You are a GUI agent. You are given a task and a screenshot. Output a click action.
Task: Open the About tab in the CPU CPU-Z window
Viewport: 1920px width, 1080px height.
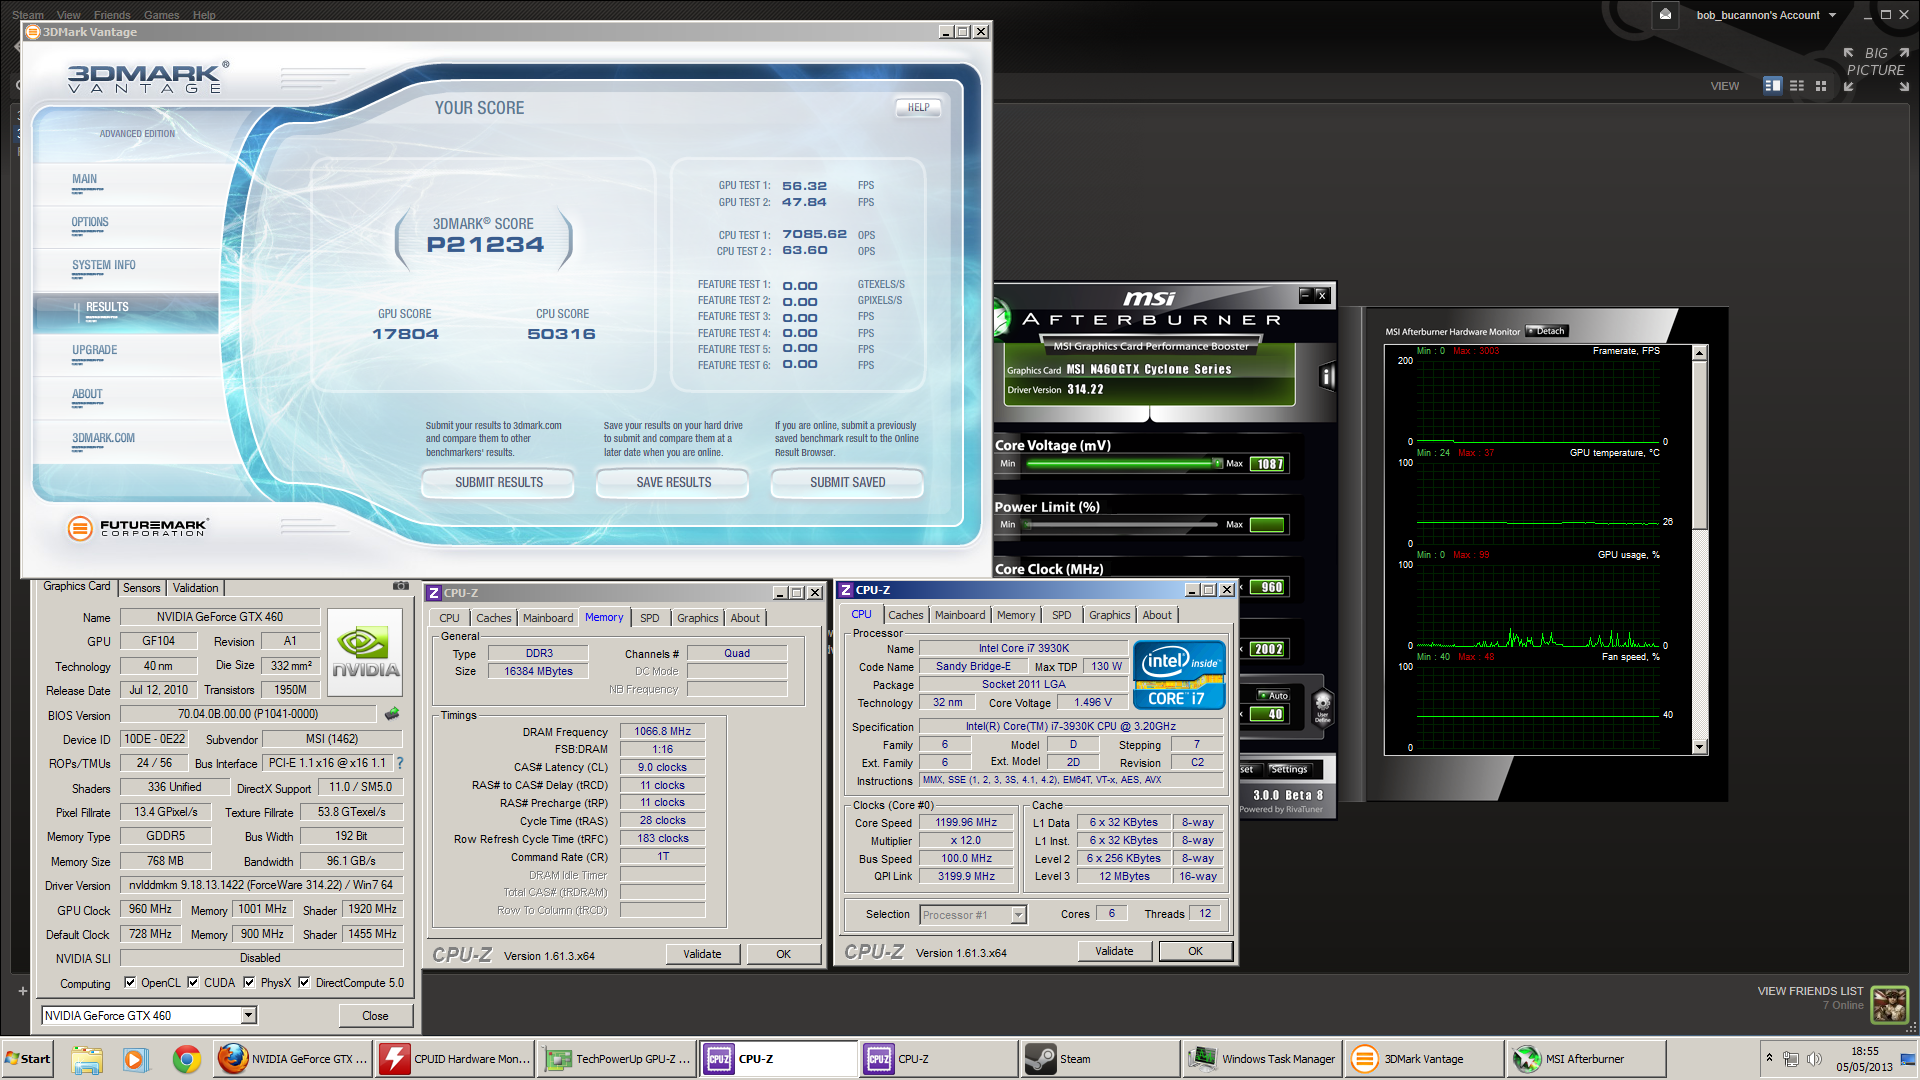(1157, 615)
